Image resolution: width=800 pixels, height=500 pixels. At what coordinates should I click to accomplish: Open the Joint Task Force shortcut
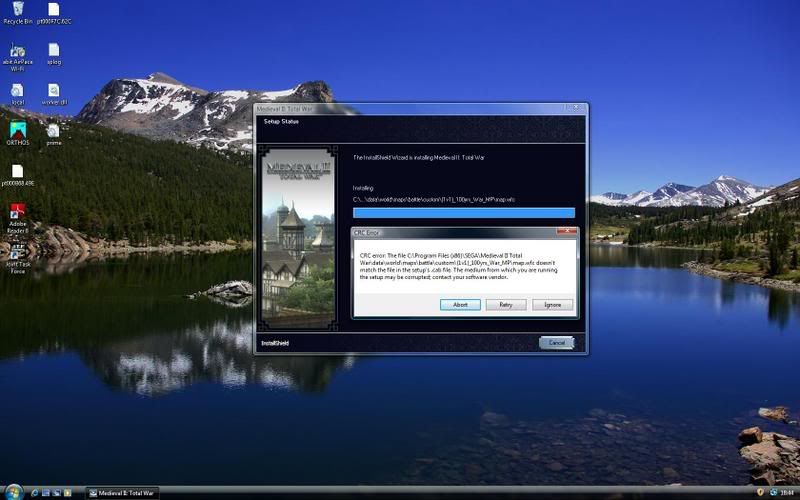[18, 259]
